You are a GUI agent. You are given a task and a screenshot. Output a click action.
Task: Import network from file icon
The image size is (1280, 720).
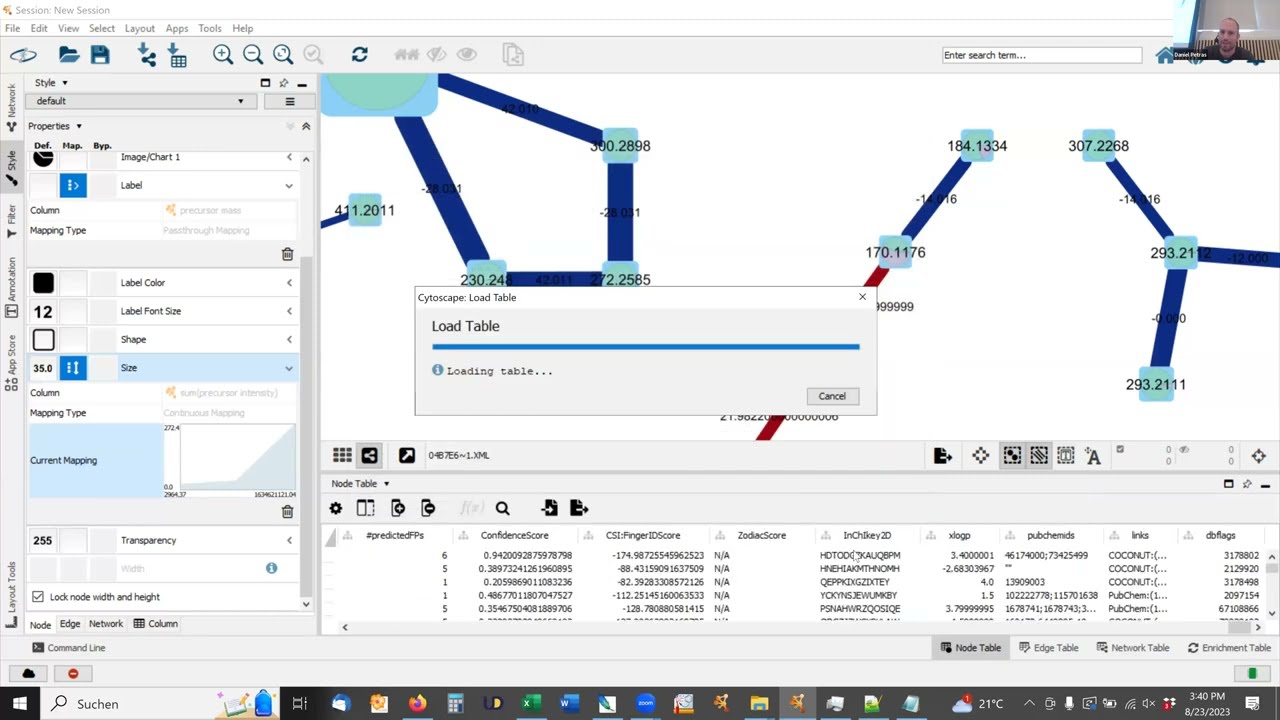(x=147, y=55)
